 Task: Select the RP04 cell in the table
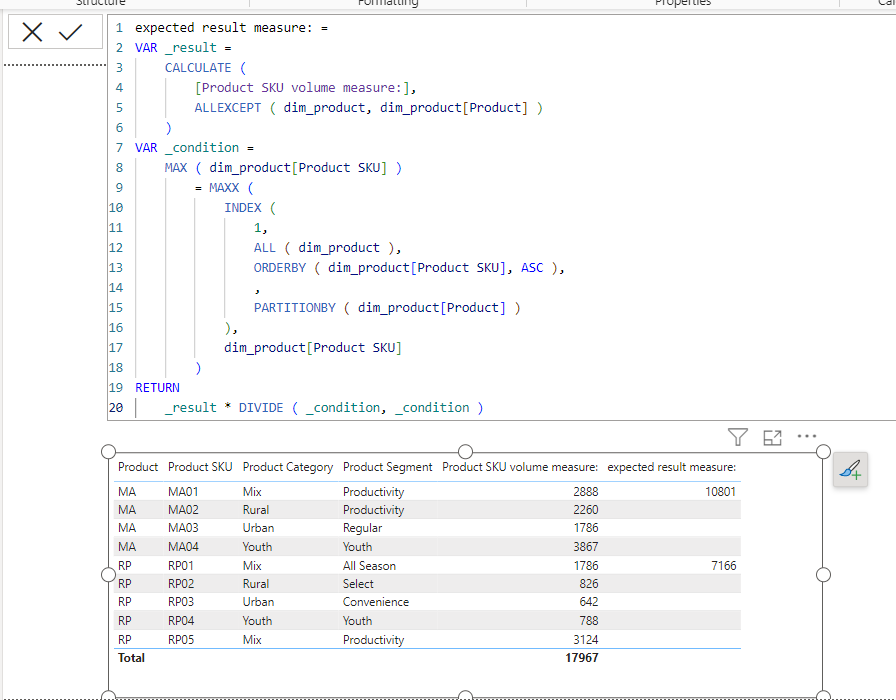[x=181, y=621]
